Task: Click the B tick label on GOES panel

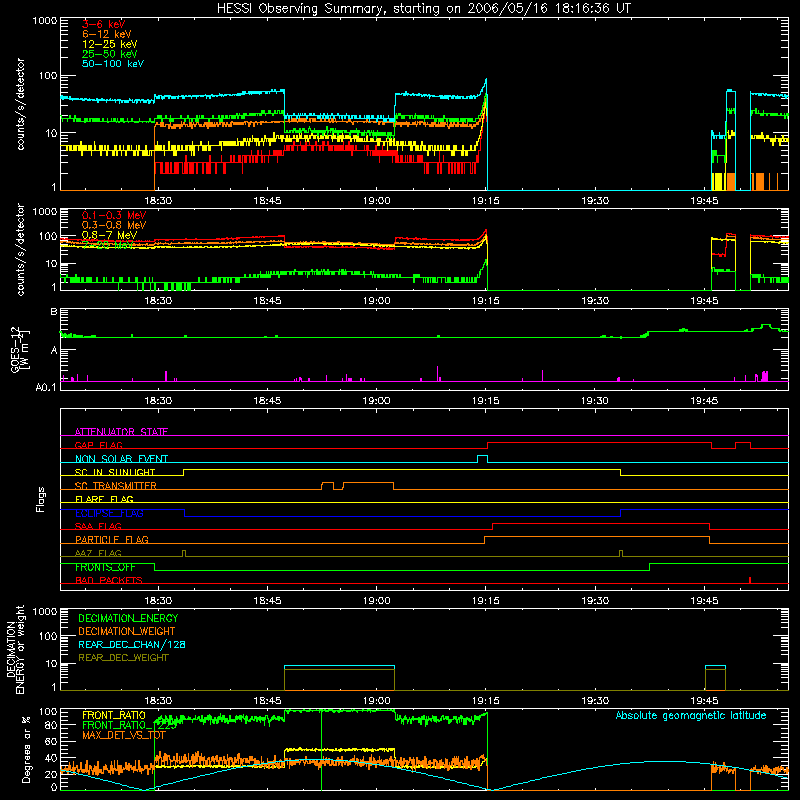Action: point(54,312)
